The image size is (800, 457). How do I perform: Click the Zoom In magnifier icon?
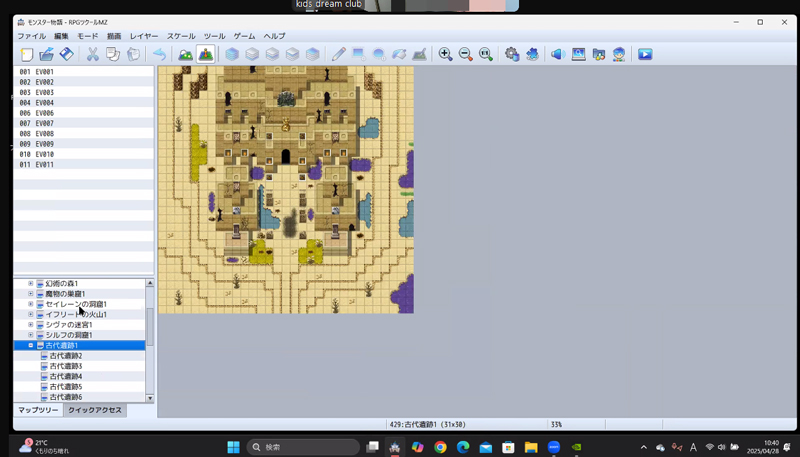point(445,54)
